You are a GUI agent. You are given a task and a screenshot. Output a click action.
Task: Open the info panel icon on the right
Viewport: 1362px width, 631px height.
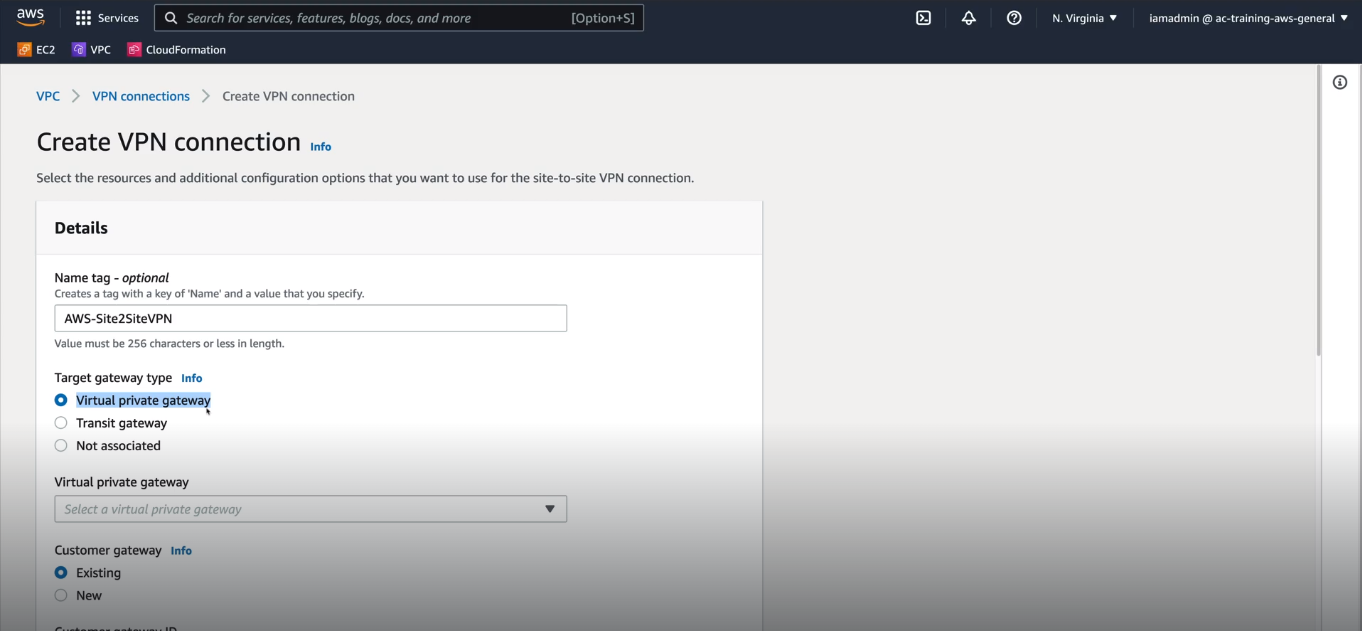pyautogui.click(x=1340, y=82)
